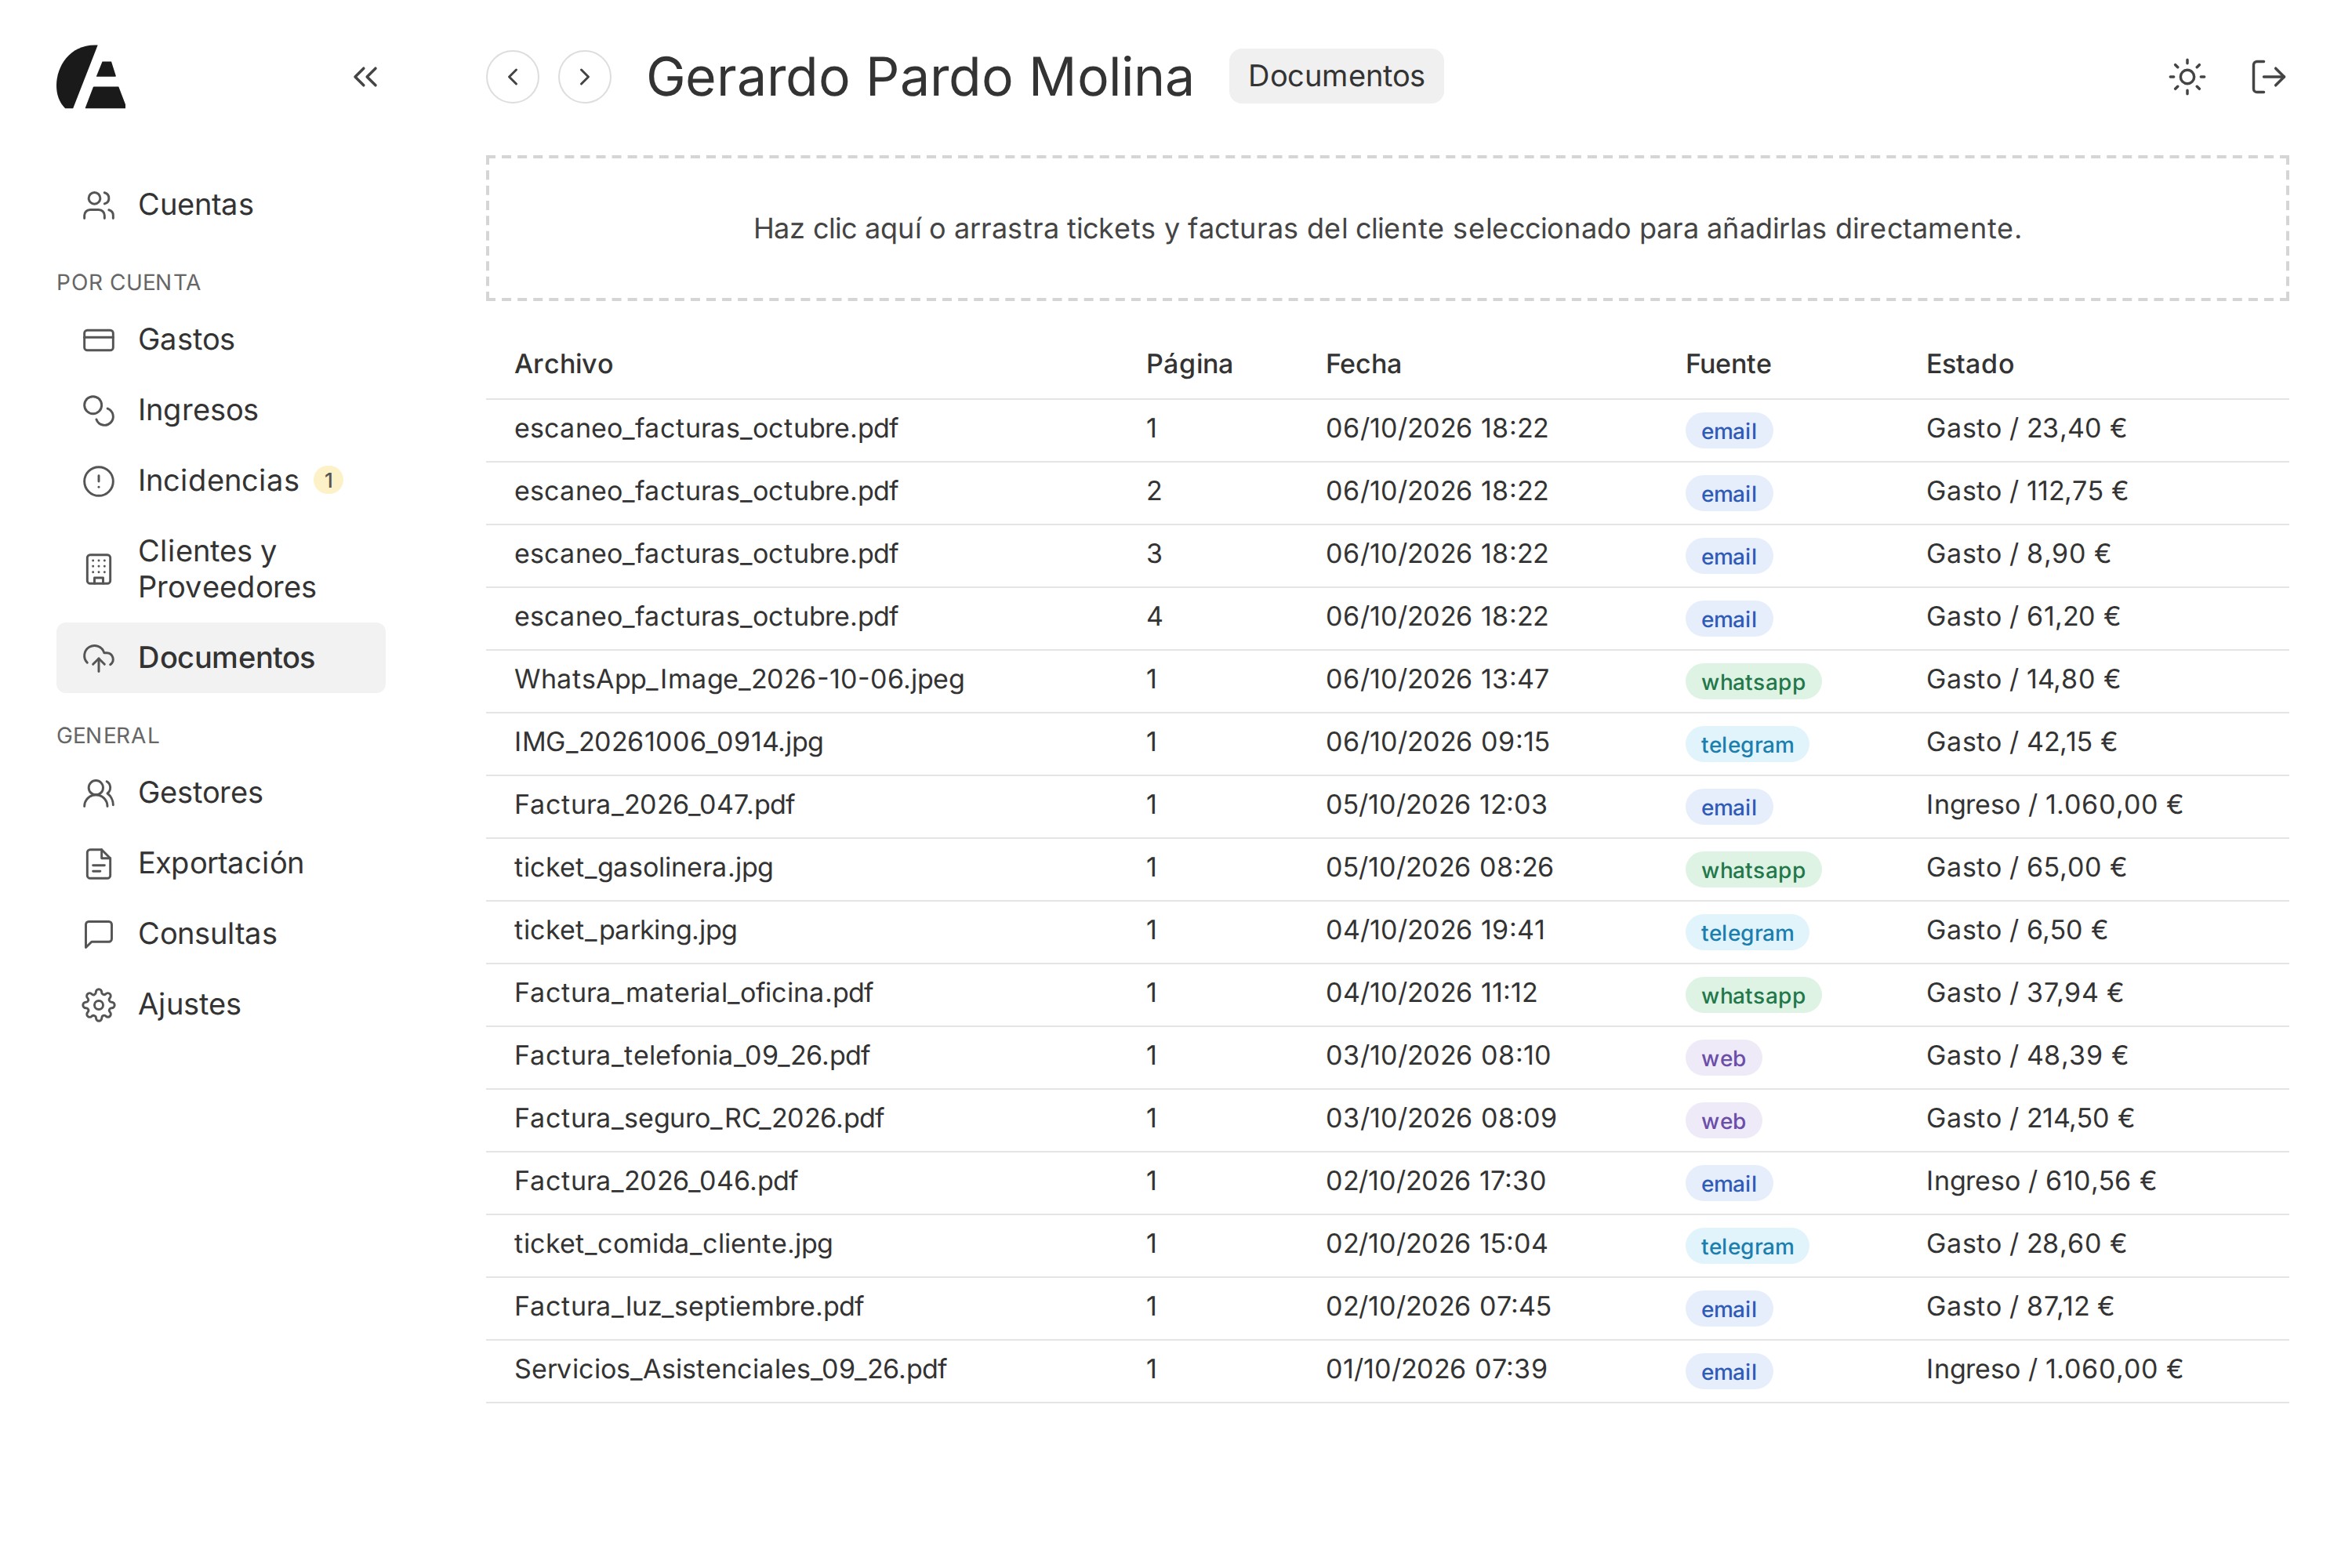The width and height of the screenshot is (2352, 1568).
Task: Open ticket_gasolinera.jpg
Action: click(x=1387, y=870)
